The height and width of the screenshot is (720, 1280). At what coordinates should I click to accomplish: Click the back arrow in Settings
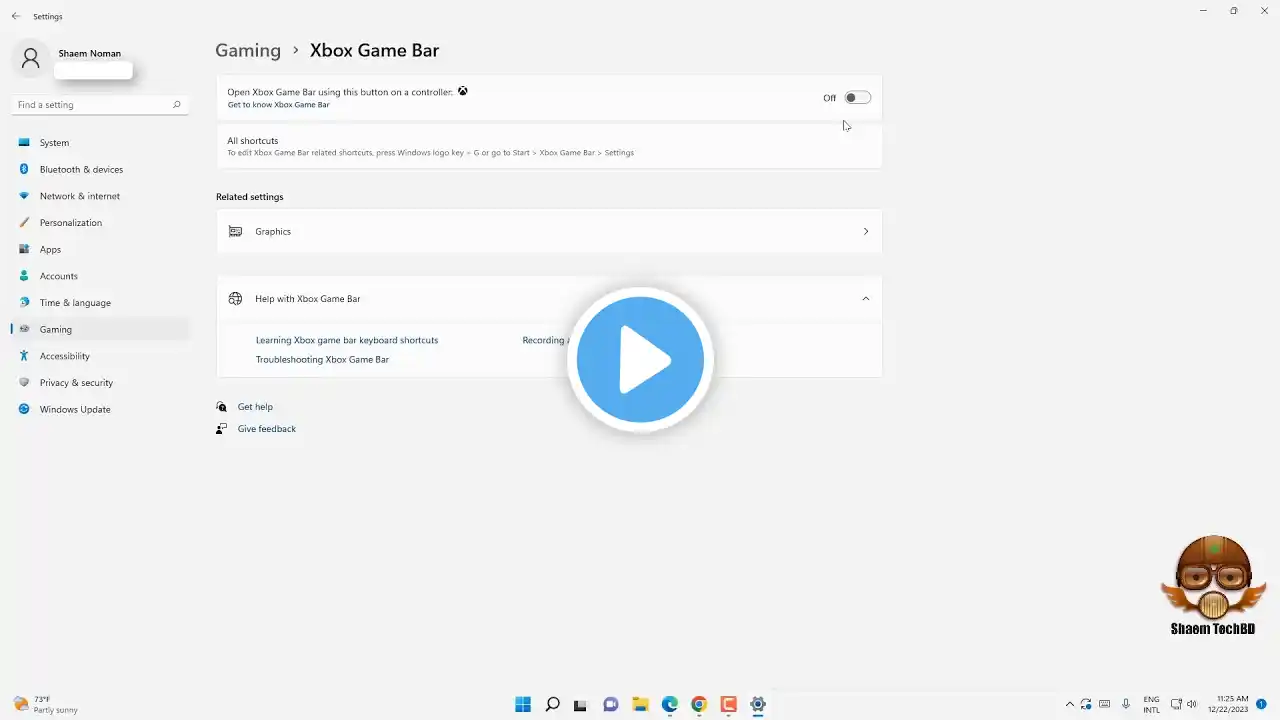tap(15, 17)
